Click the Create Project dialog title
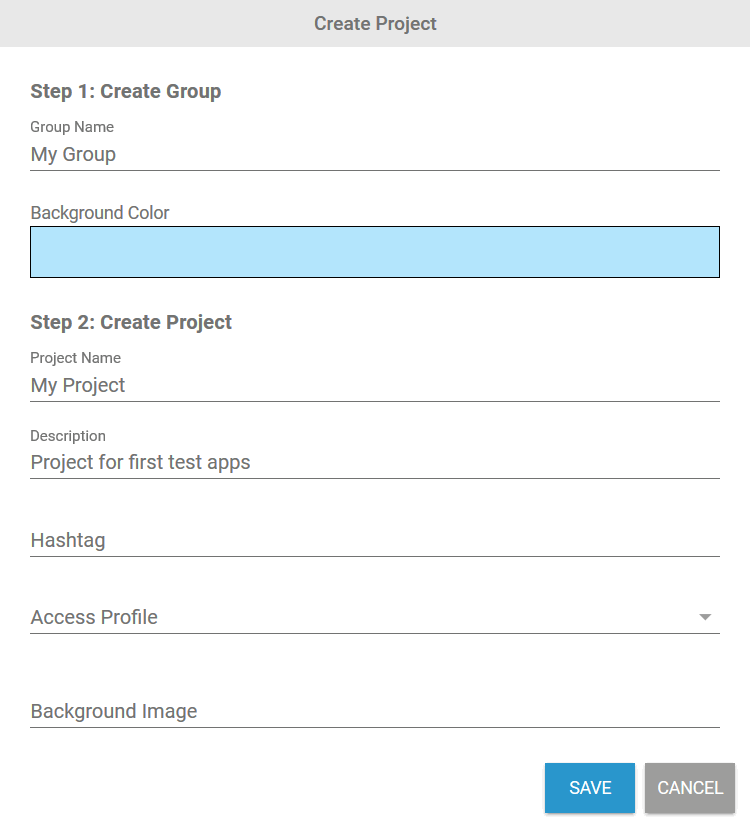 click(375, 23)
